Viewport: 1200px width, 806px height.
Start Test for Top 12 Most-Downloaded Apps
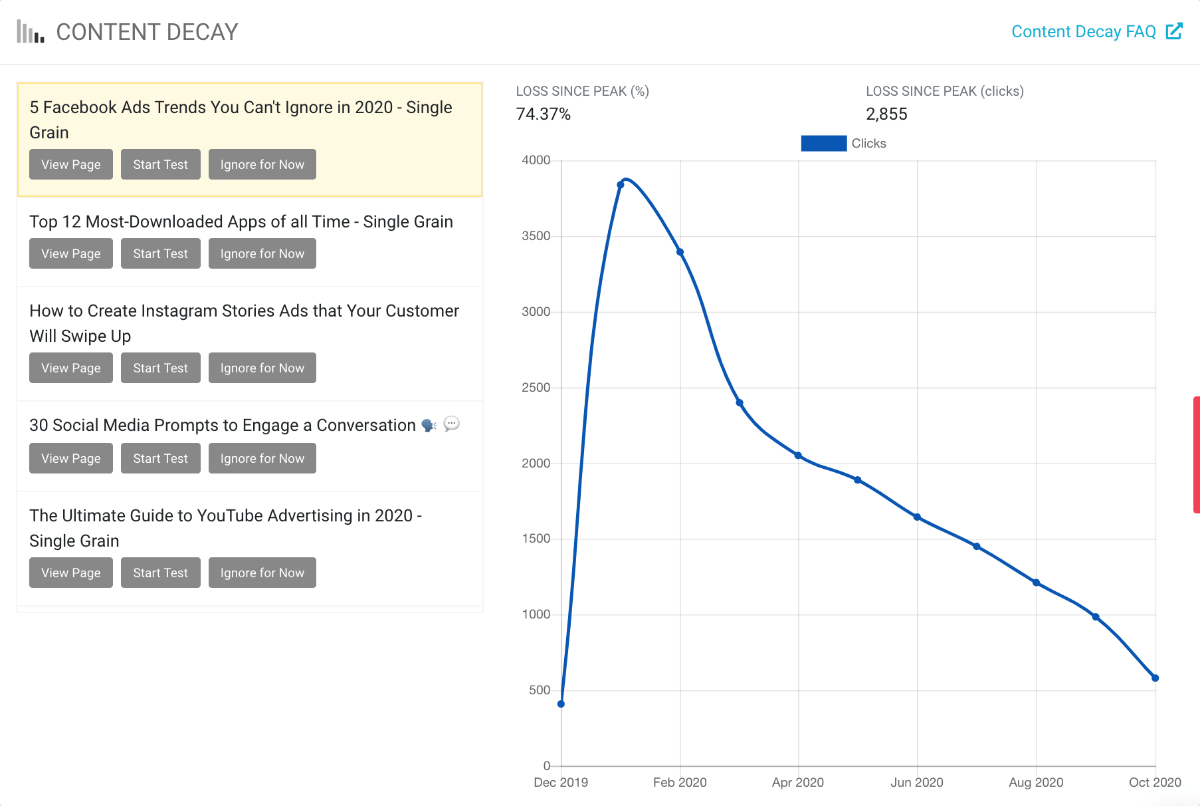(x=160, y=253)
